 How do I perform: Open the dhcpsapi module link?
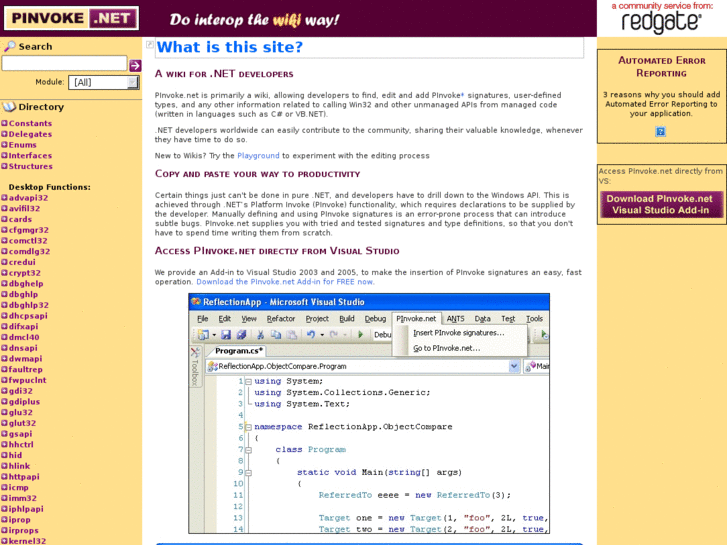(x=28, y=315)
